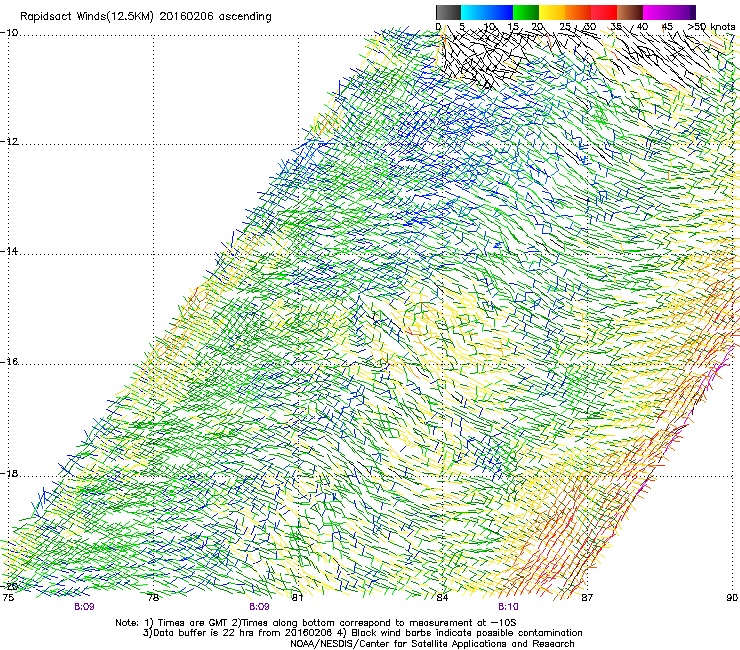Click the yellow 20-25 knots color swatch

click(x=552, y=12)
